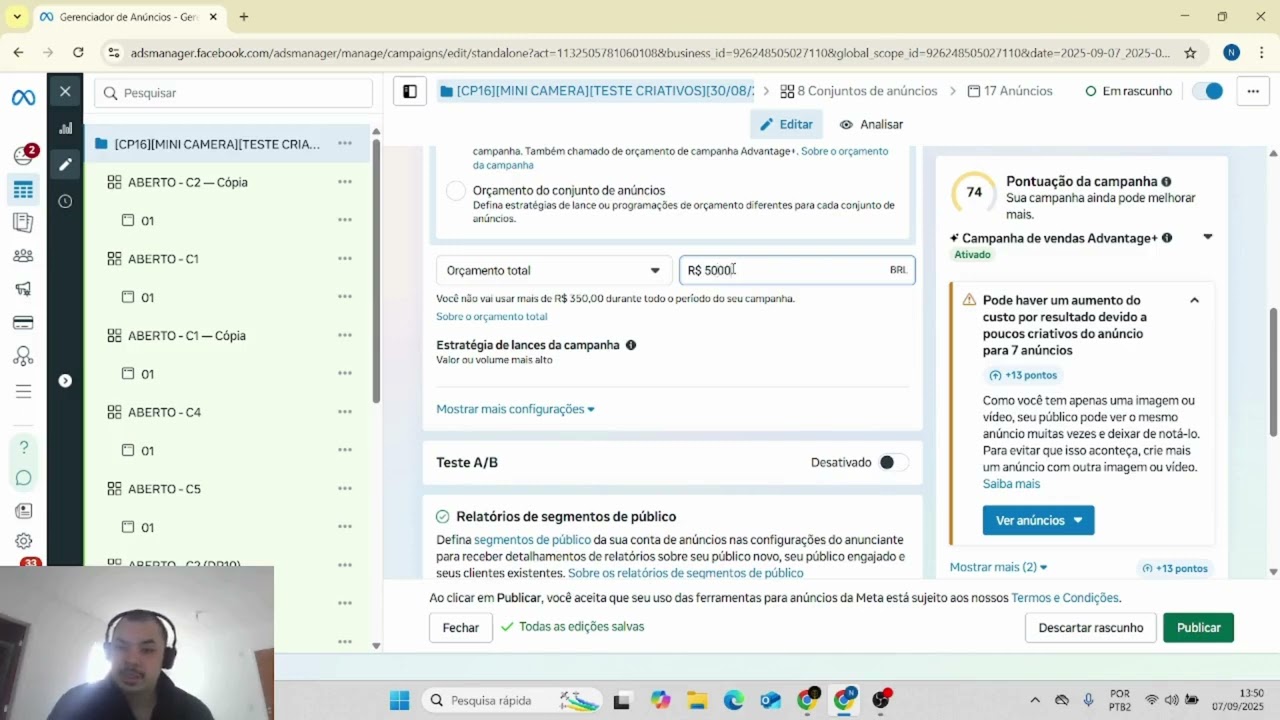
Task: Click Descartar rascunho button
Action: 1090,627
